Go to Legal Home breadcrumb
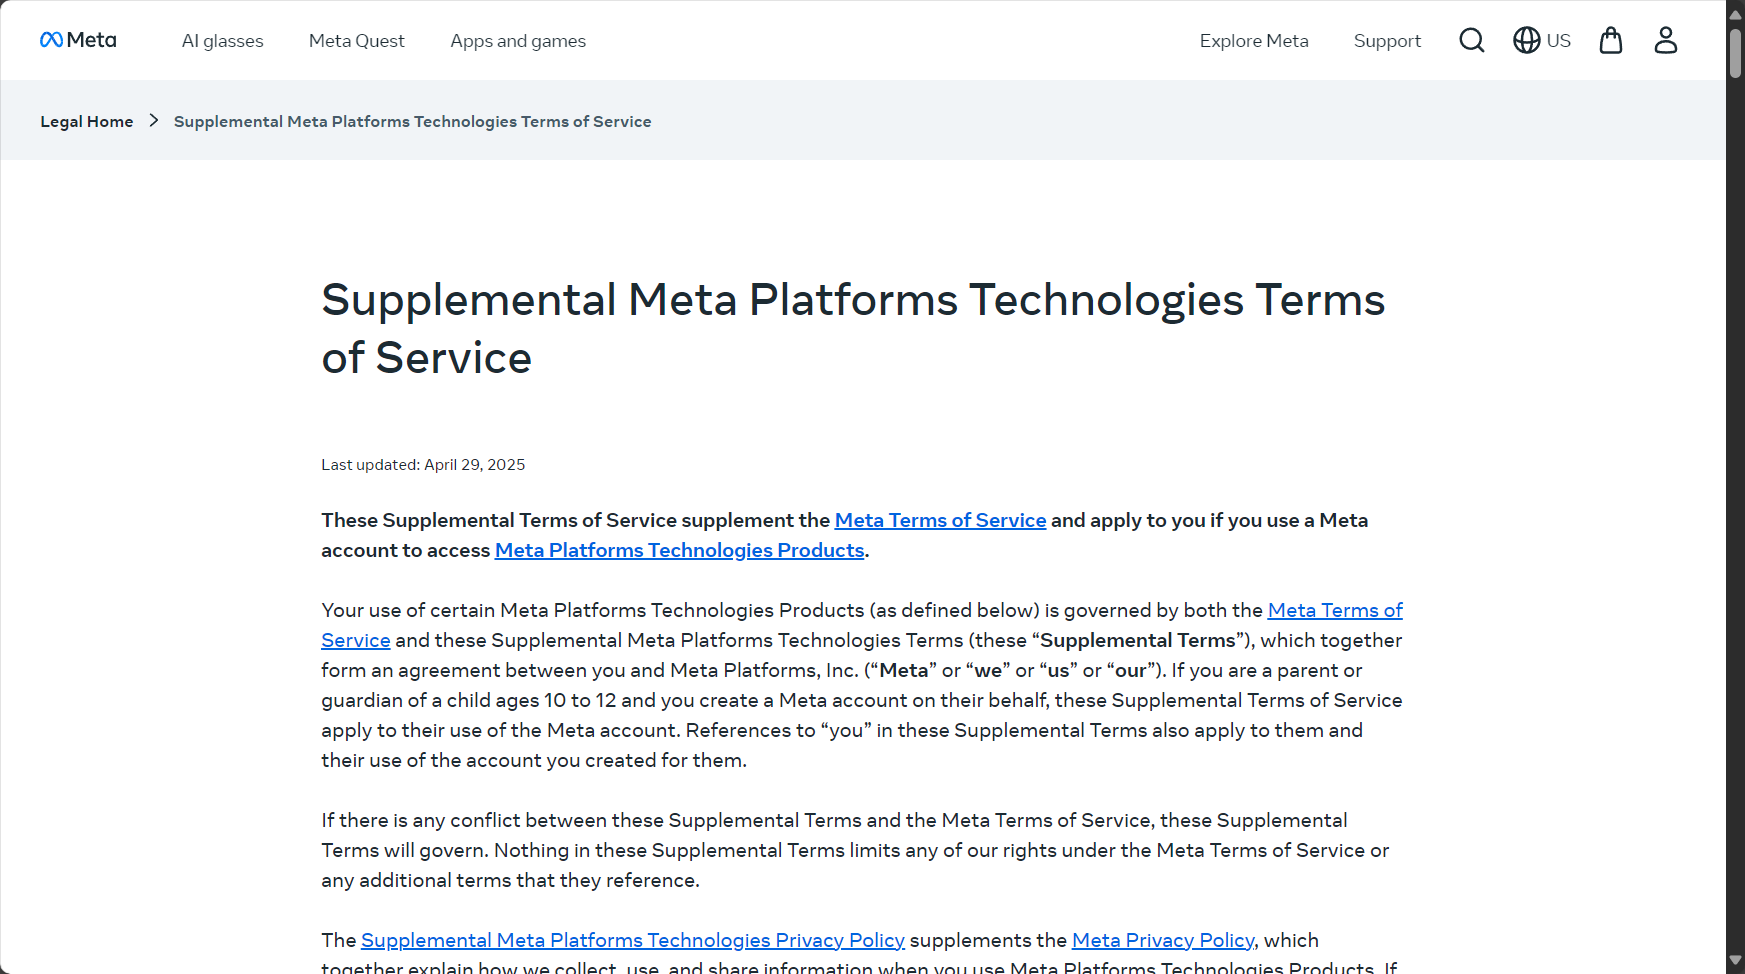This screenshot has width=1745, height=974. click(87, 121)
